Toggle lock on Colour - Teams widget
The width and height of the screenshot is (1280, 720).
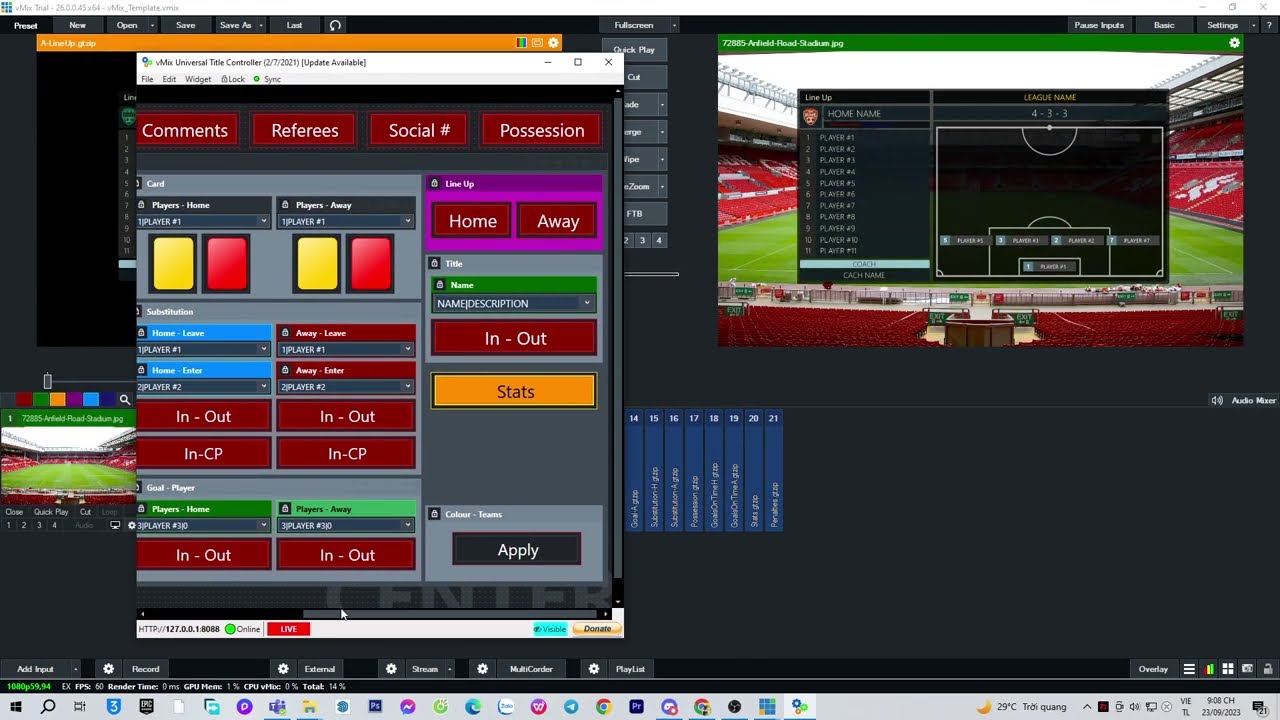434,514
